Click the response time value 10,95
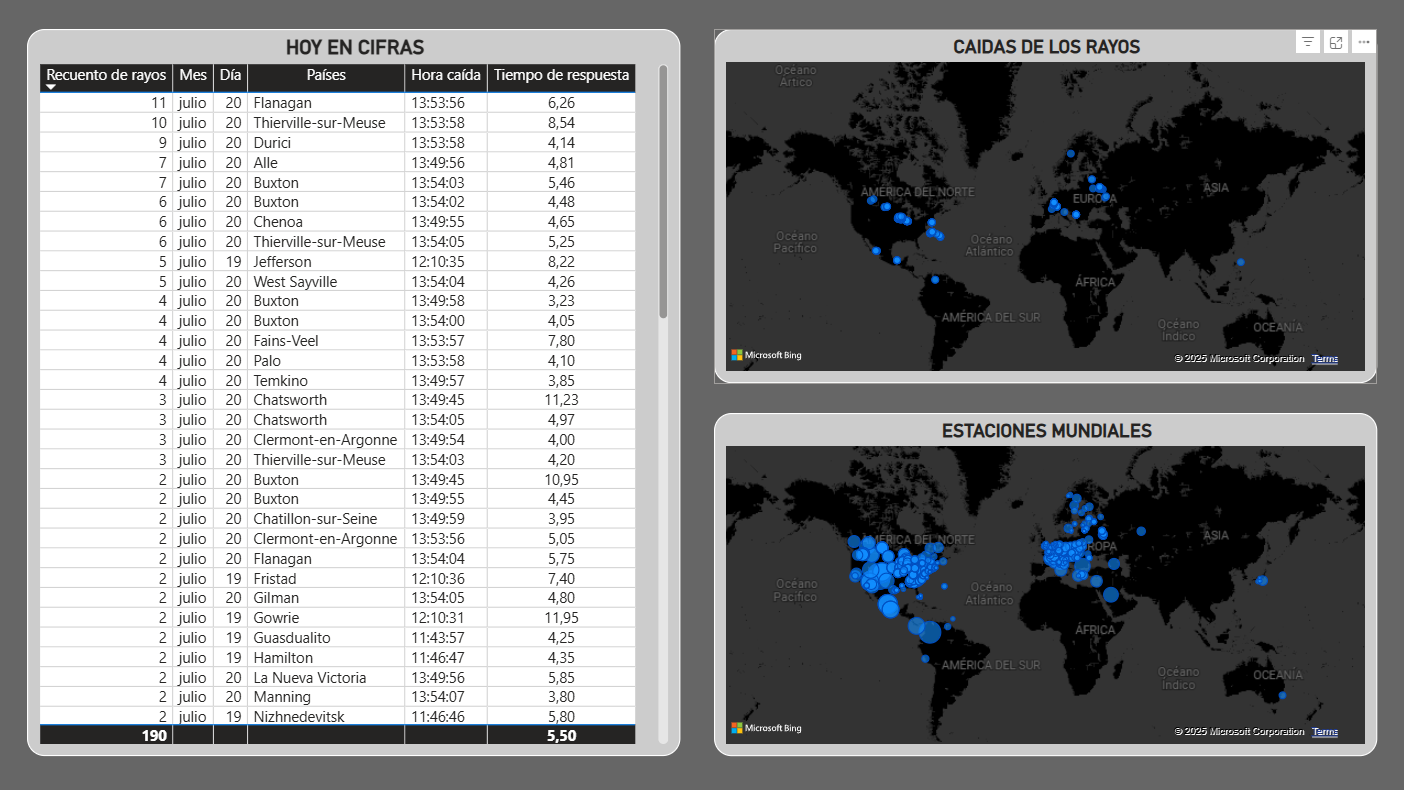Viewport: 1404px width, 790px height. [x=562, y=480]
